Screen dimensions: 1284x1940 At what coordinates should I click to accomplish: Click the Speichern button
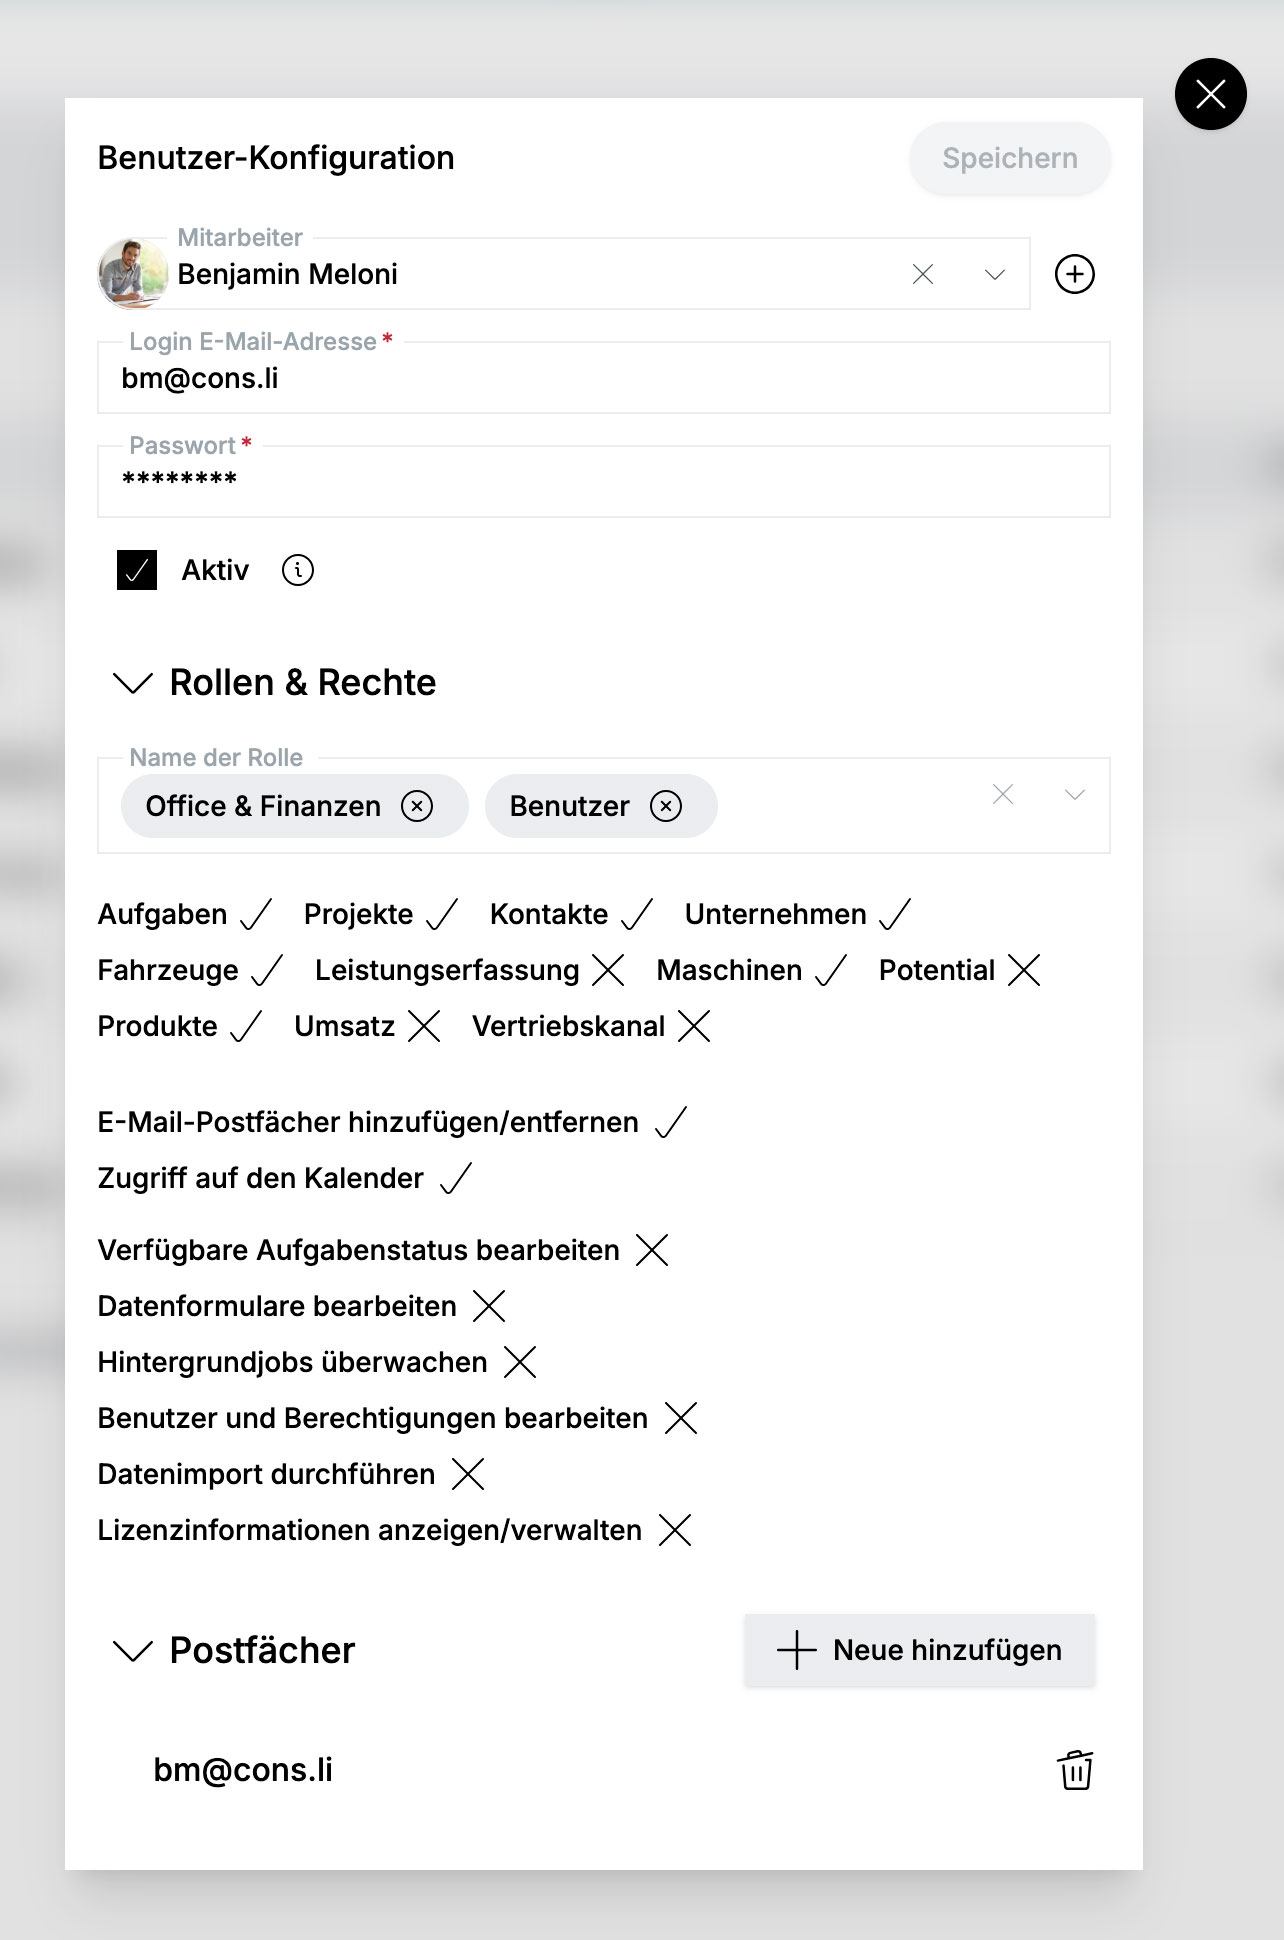[x=1010, y=158]
